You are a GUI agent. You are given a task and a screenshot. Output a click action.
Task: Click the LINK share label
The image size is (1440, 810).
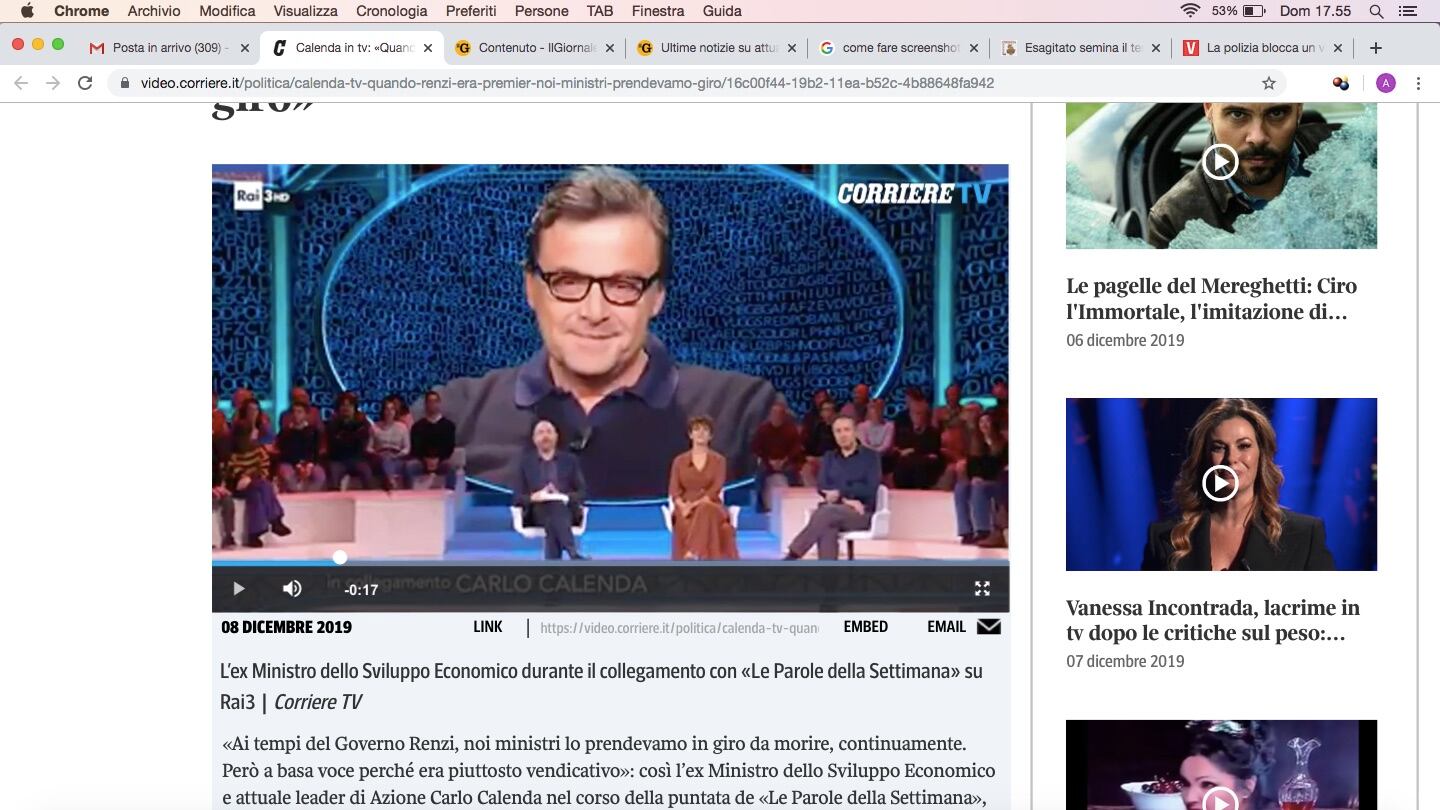(488, 627)
